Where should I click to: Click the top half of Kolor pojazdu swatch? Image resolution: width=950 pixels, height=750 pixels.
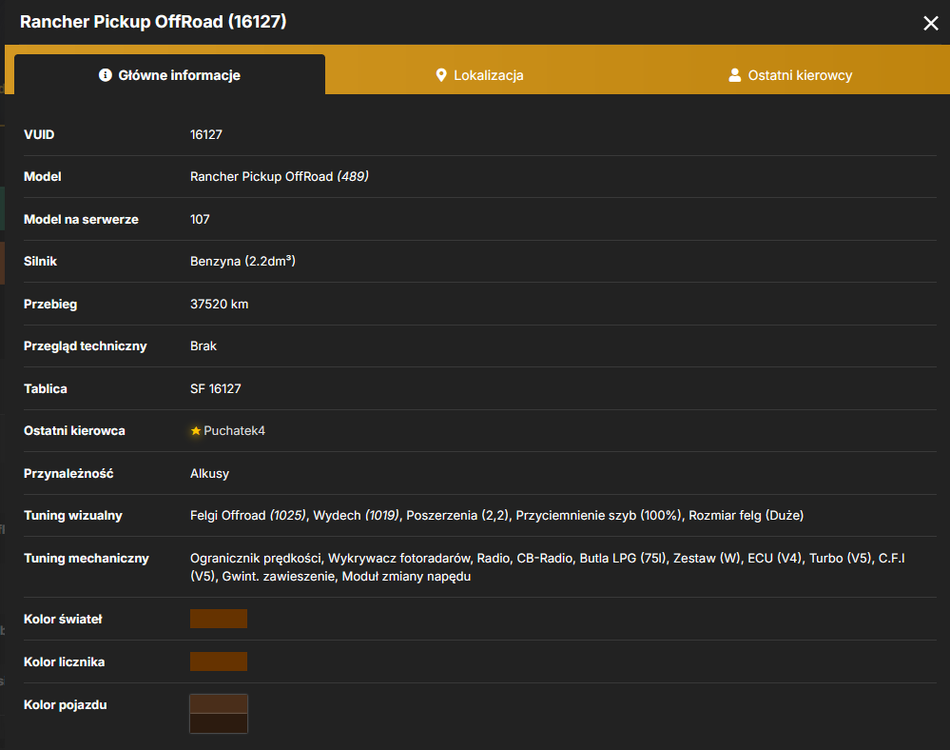pyautogui.click(x=219, y=704)
